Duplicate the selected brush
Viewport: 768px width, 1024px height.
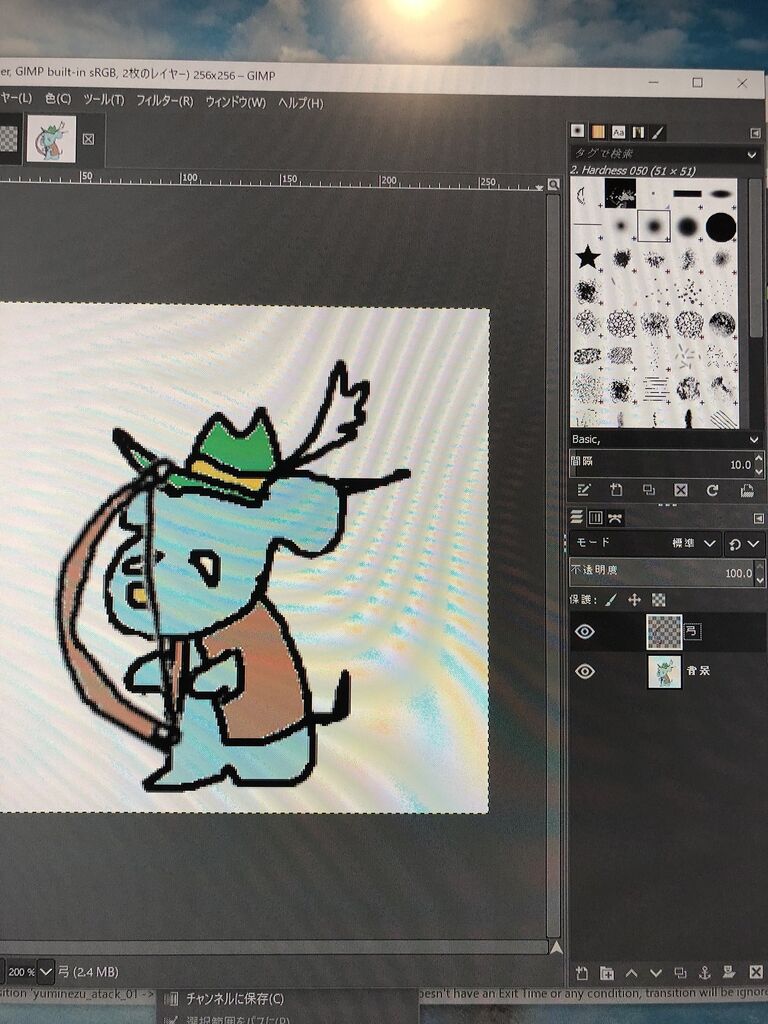[x=648, y=490]
